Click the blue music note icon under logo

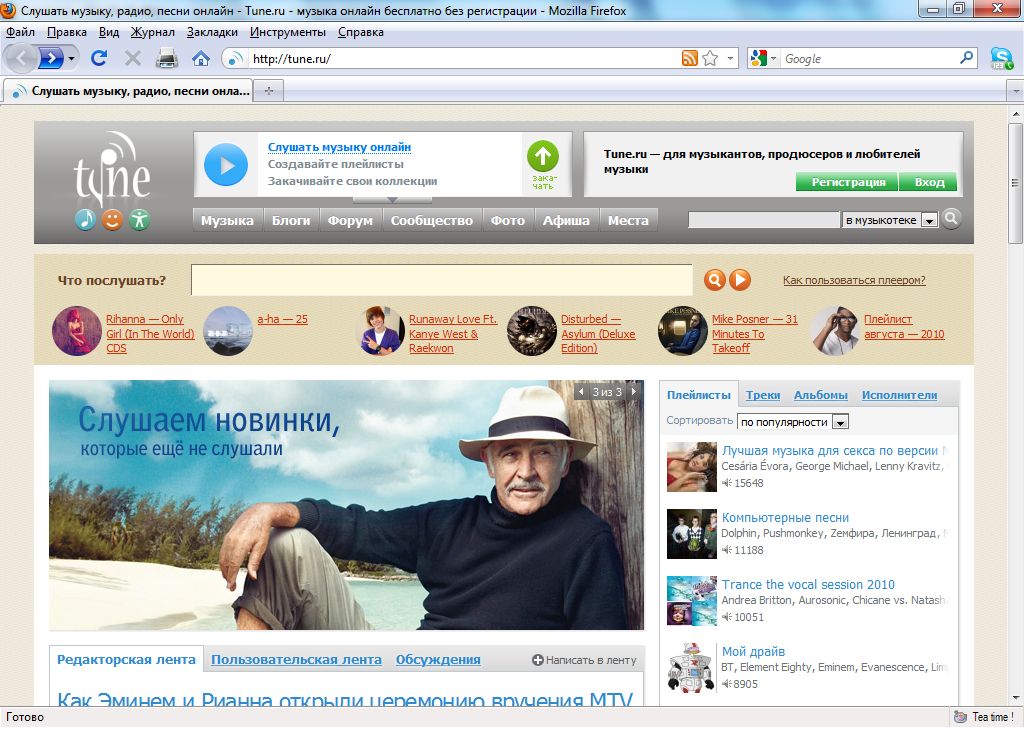click(x=85, y=220)
